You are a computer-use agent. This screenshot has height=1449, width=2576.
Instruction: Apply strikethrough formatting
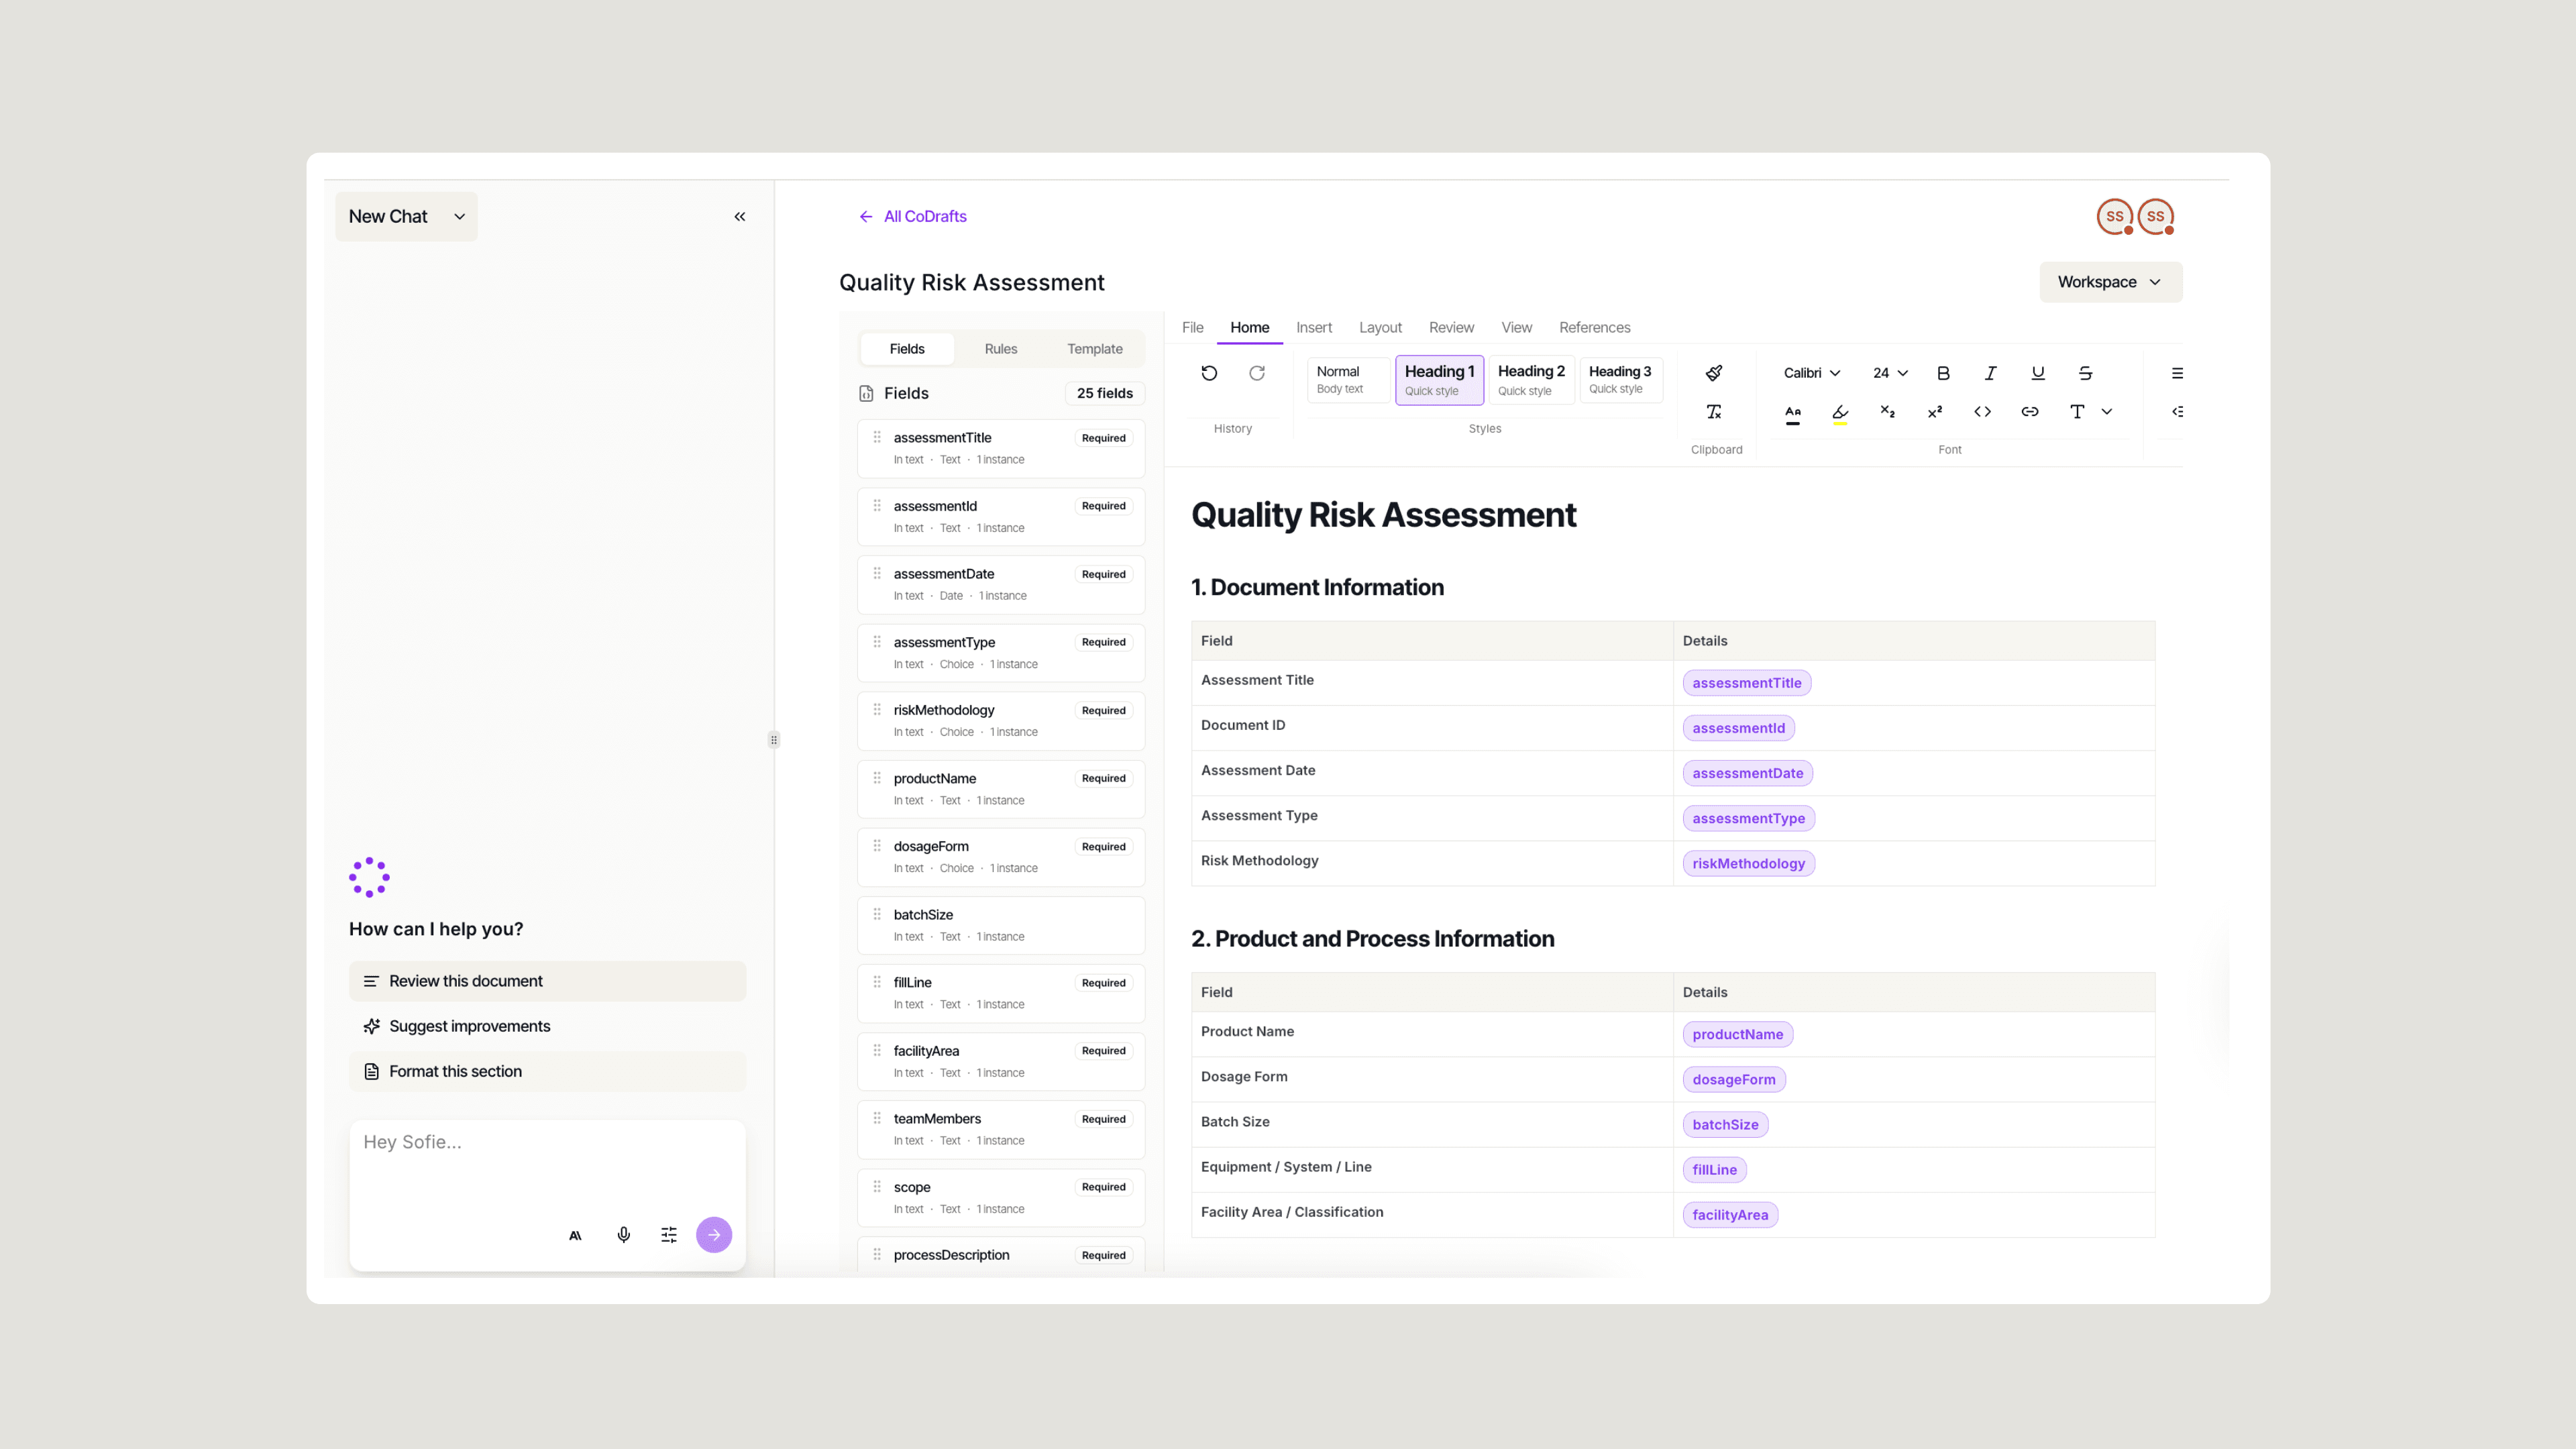2085,372
